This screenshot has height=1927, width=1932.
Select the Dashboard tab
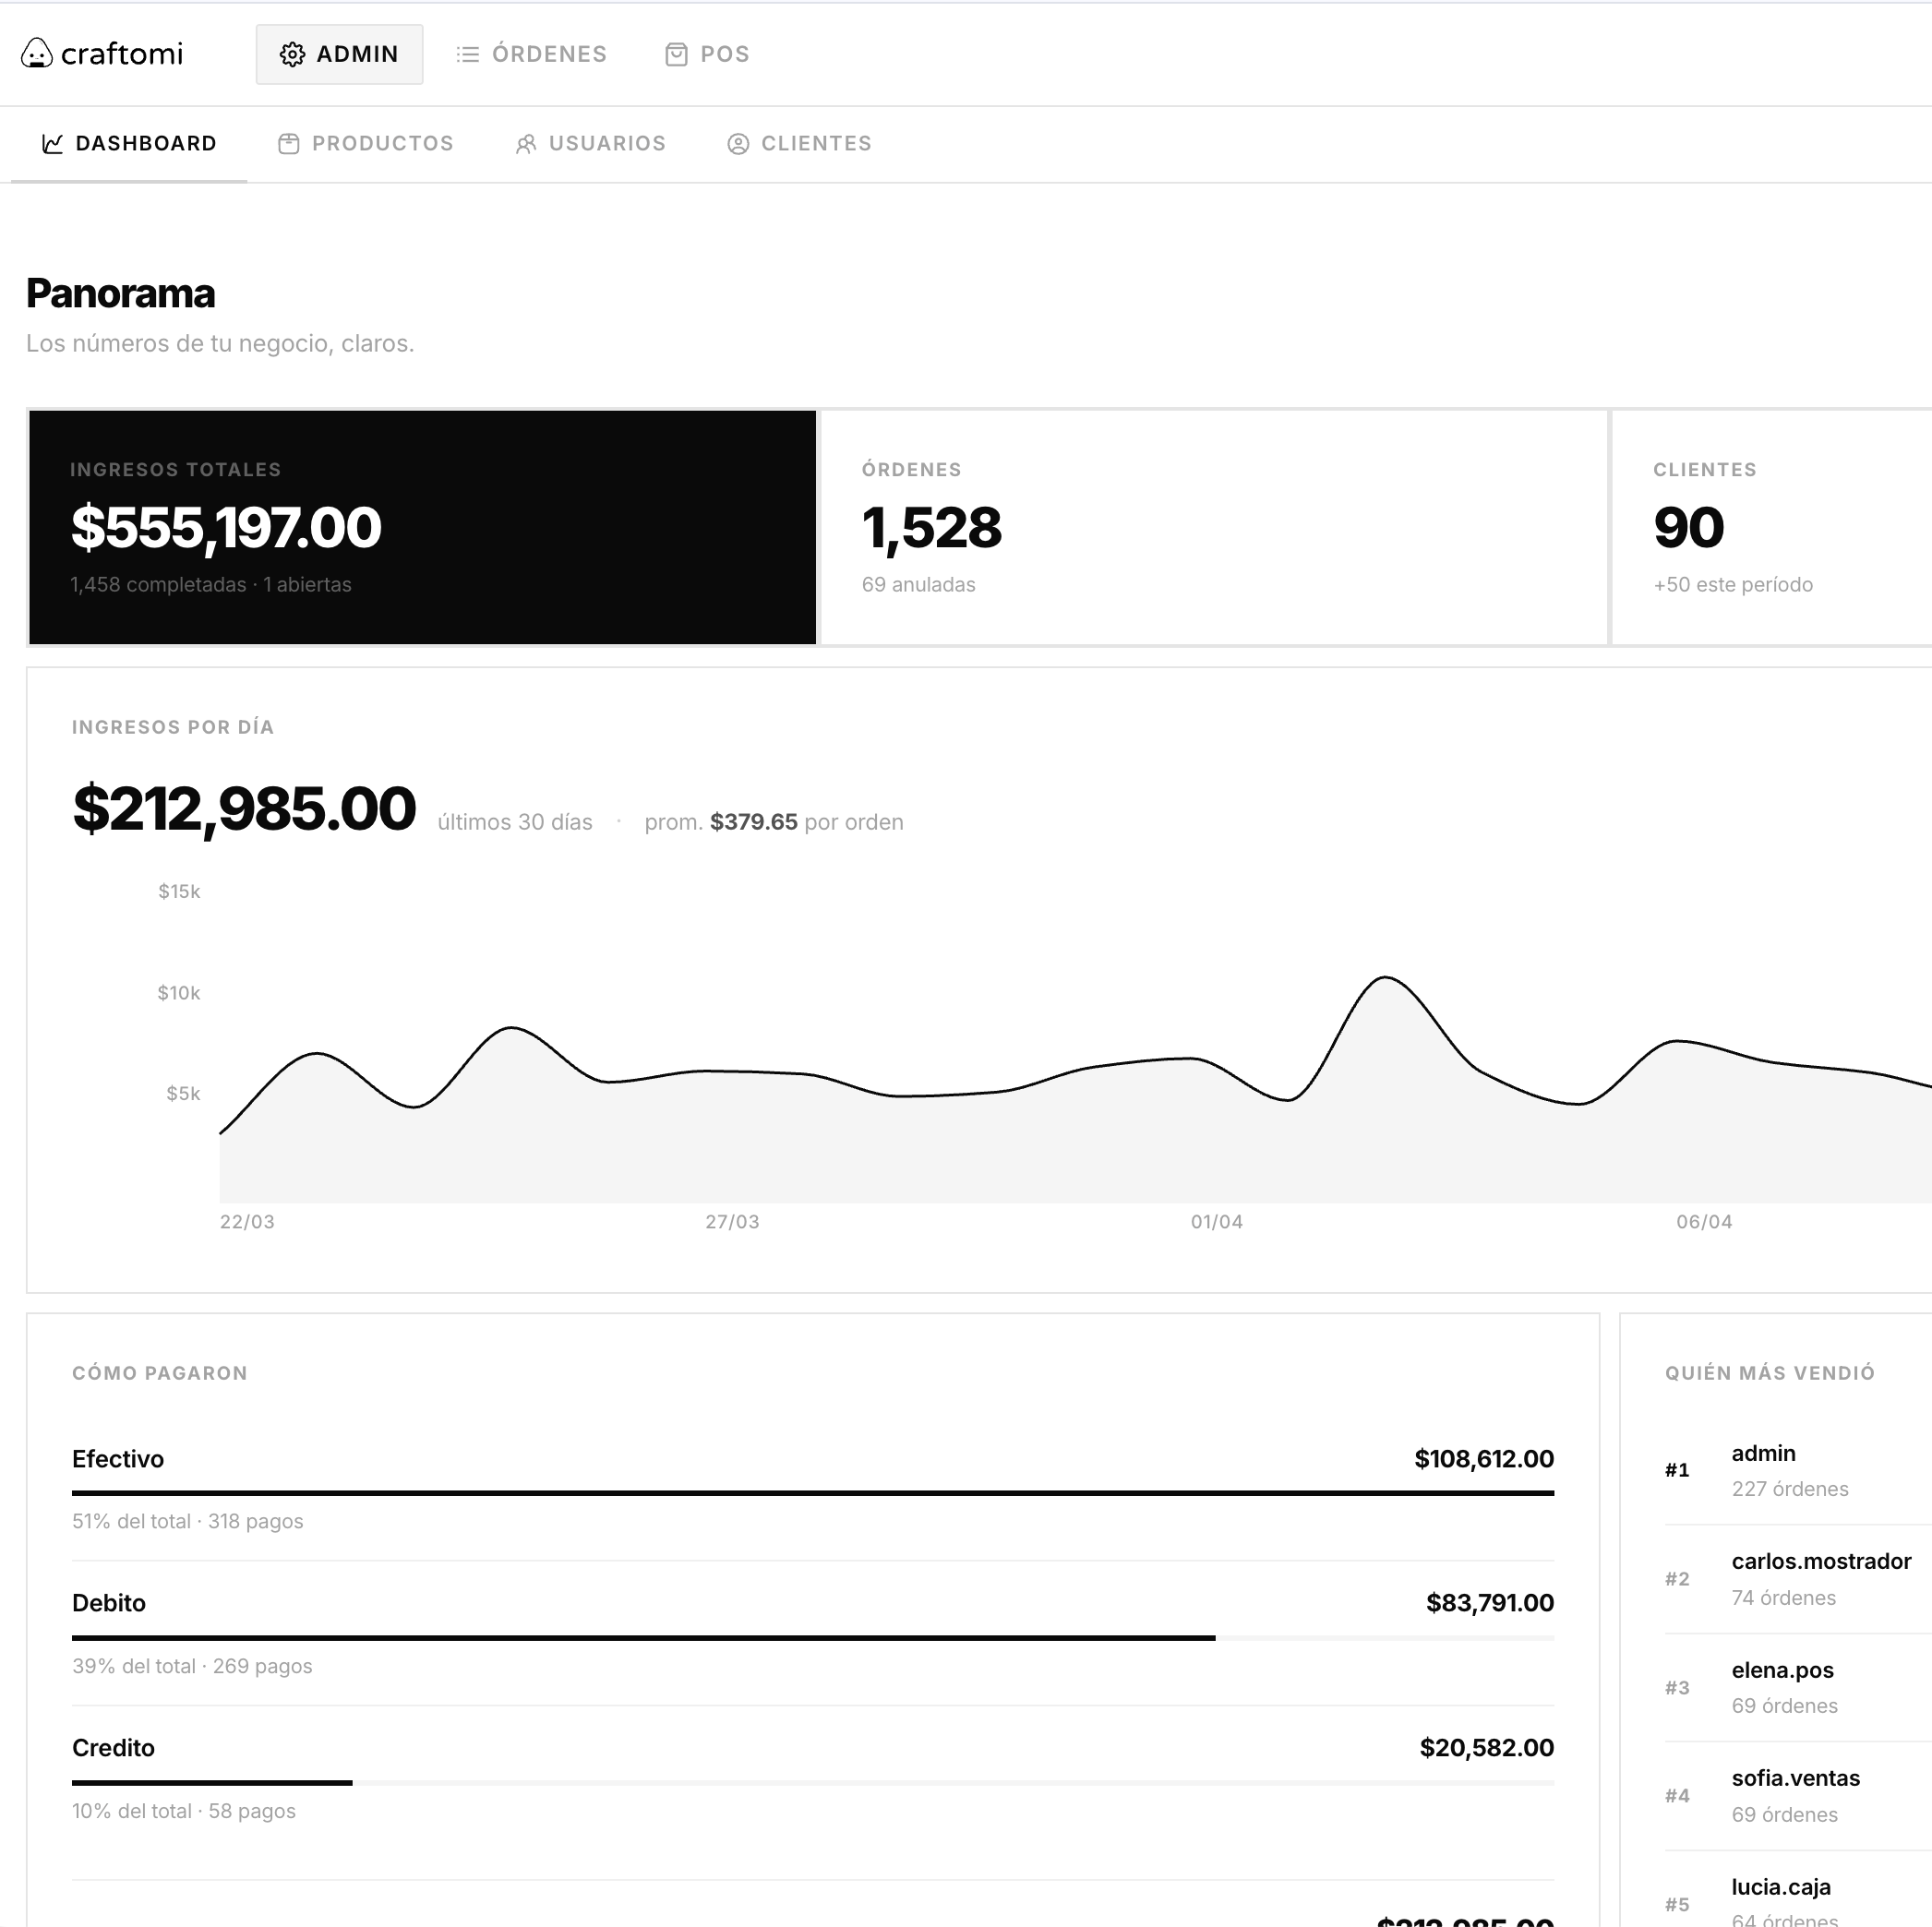tap(129, 144)
